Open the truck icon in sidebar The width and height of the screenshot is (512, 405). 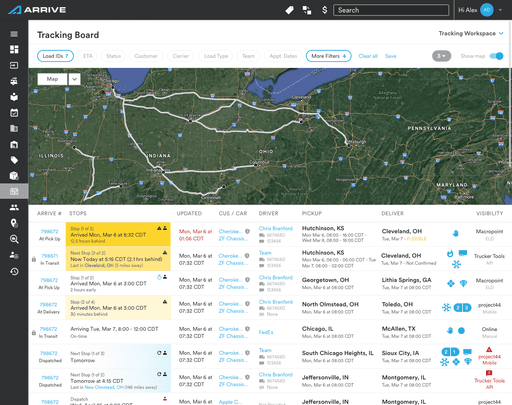pyautogui.click(x=14, y=81)
